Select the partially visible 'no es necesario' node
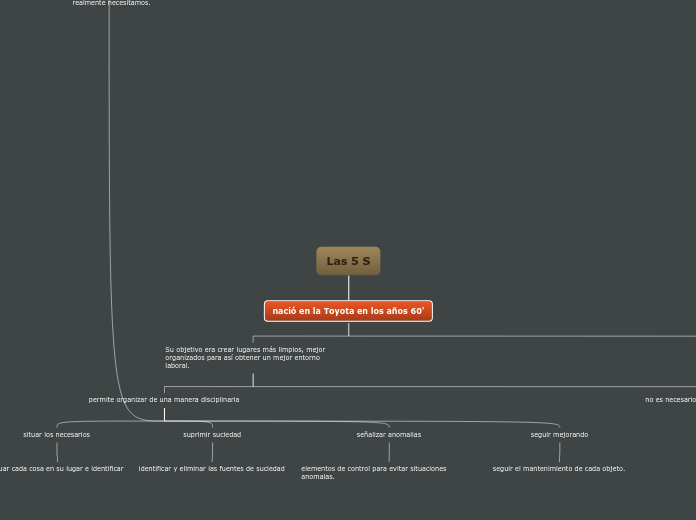Image resolution: width=696 pixels, height=520 pixels. tap(670, 400)
